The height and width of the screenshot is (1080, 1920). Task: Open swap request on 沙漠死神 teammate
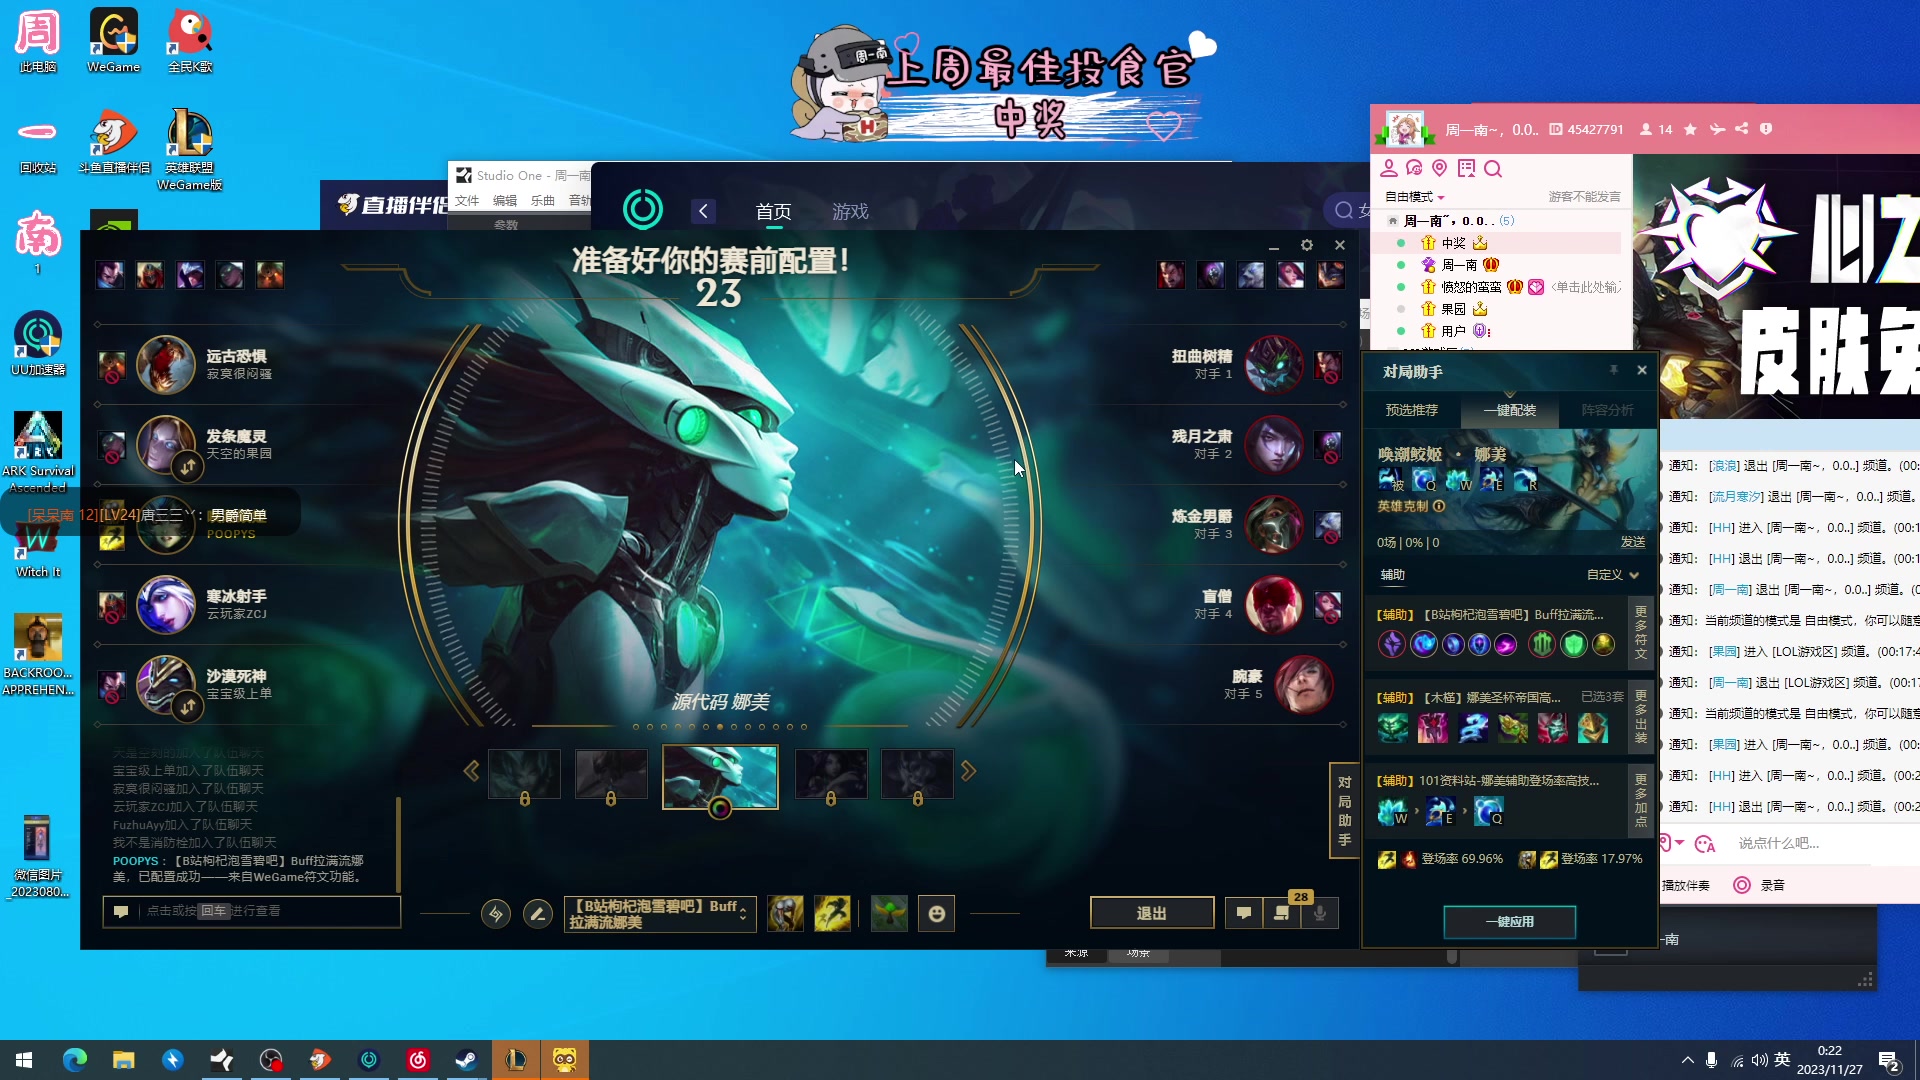click(x=188, y=707)
